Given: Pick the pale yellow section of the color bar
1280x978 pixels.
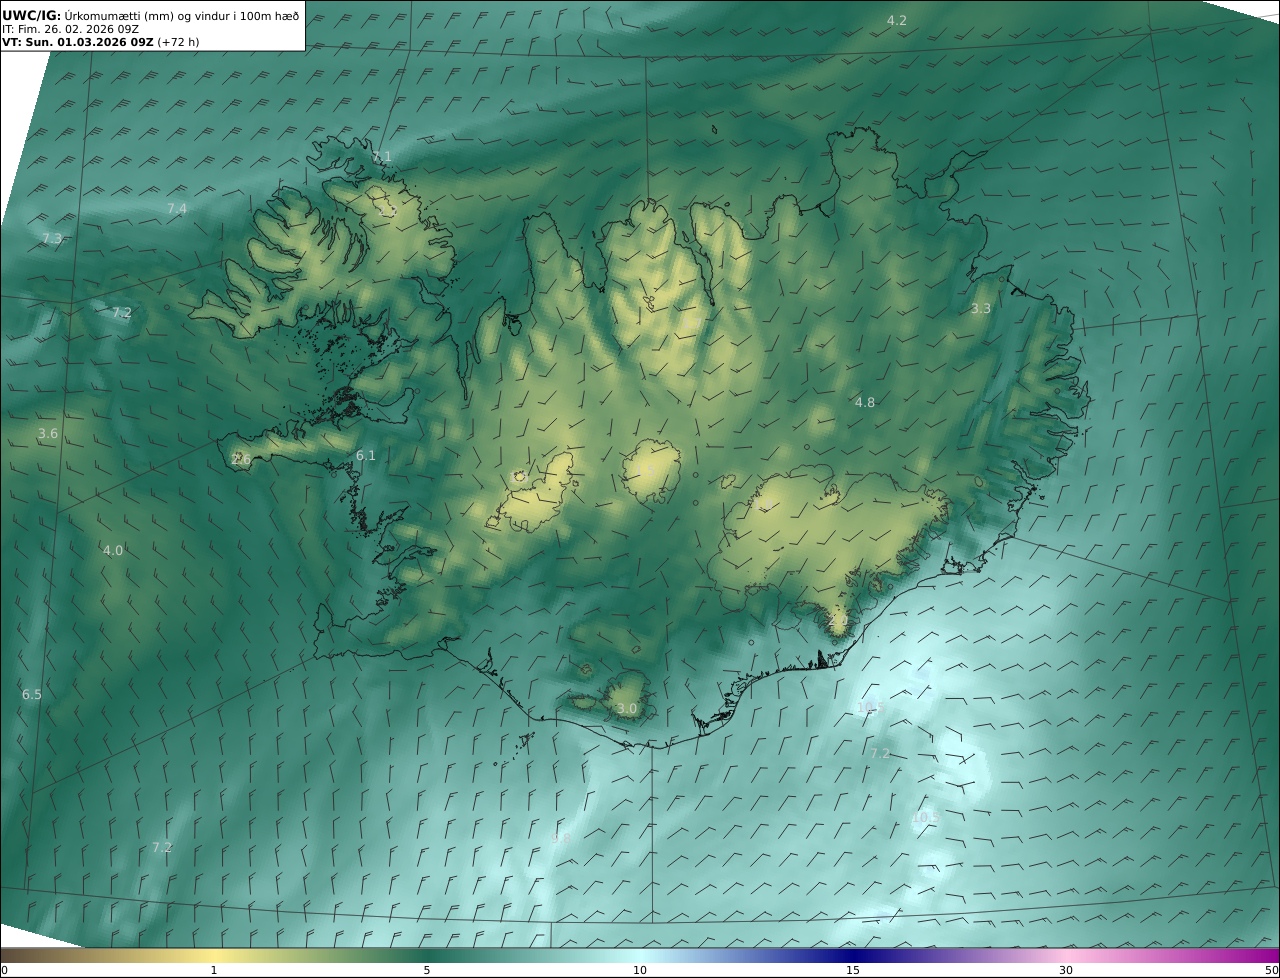Looking at the screenshot, I should pos(214,955).
